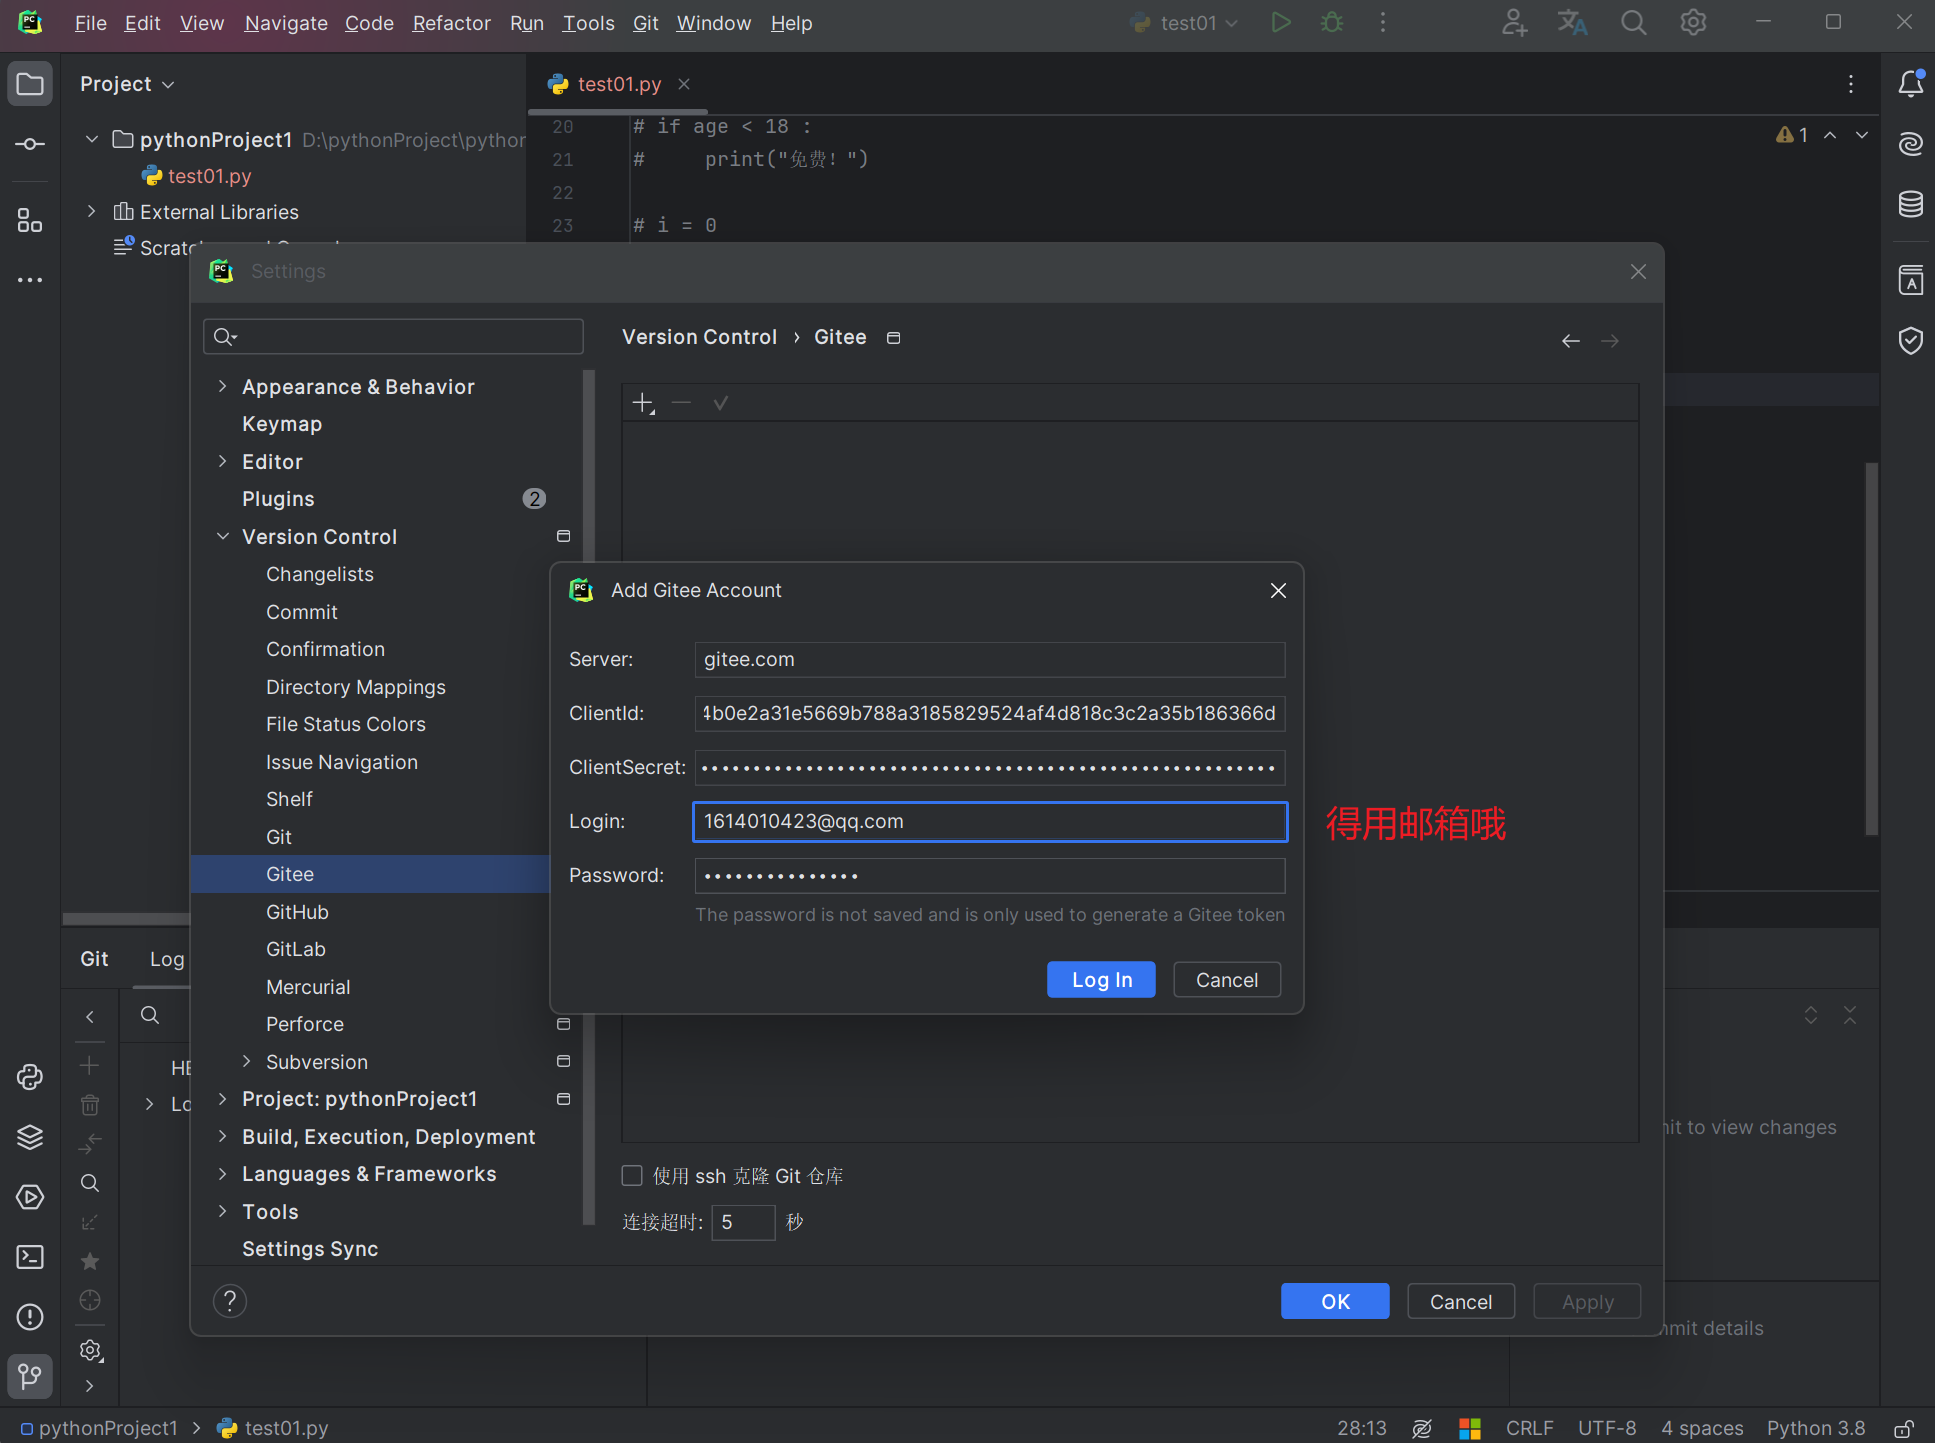The height and width of the screenshot is (1443, 1935).
Task: Click Python 3.8 interpreter in status bar
Action: coord(1816,1428)
